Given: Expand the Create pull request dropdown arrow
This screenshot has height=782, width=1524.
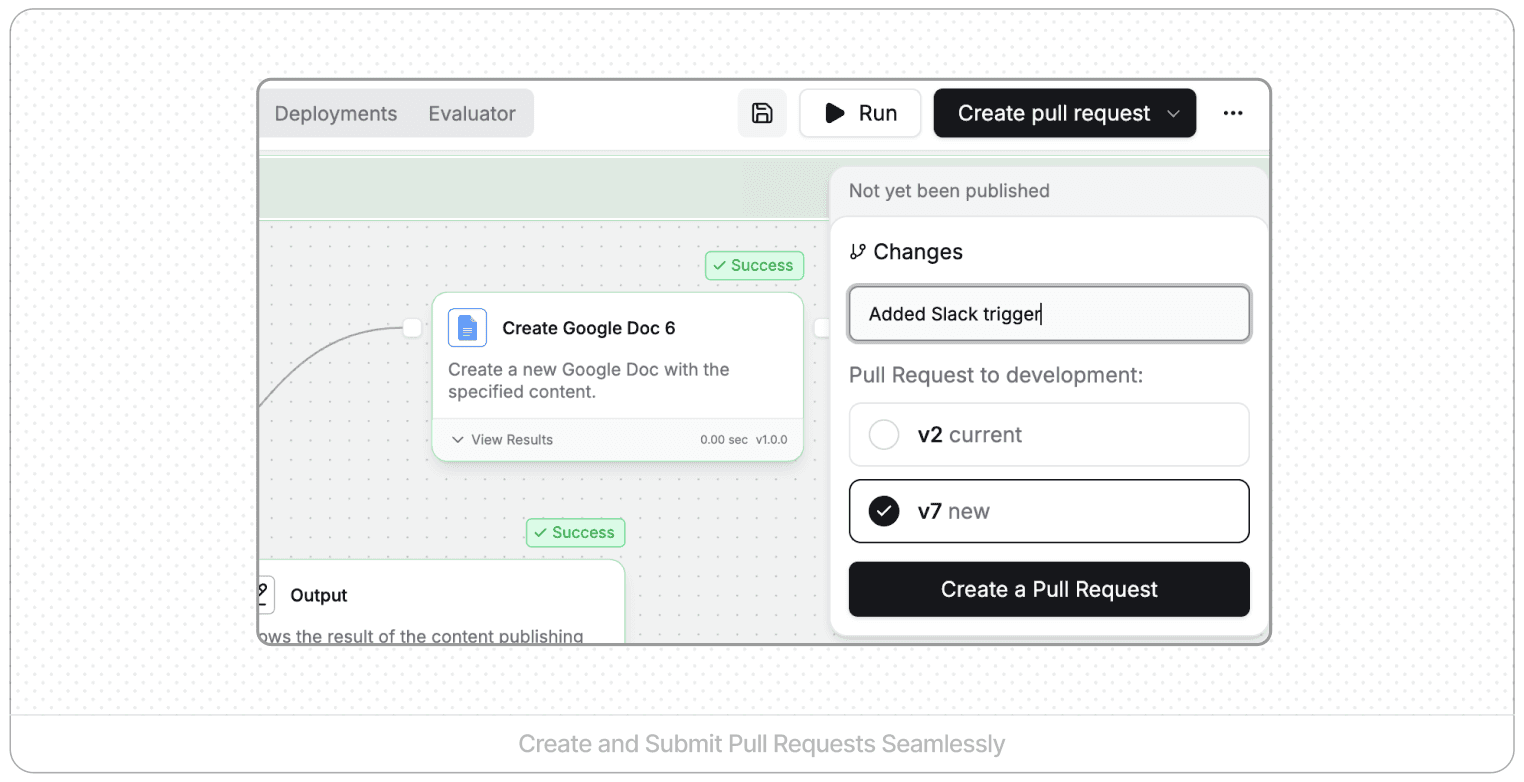Looking at the screenshot, I should [1173, 114].
